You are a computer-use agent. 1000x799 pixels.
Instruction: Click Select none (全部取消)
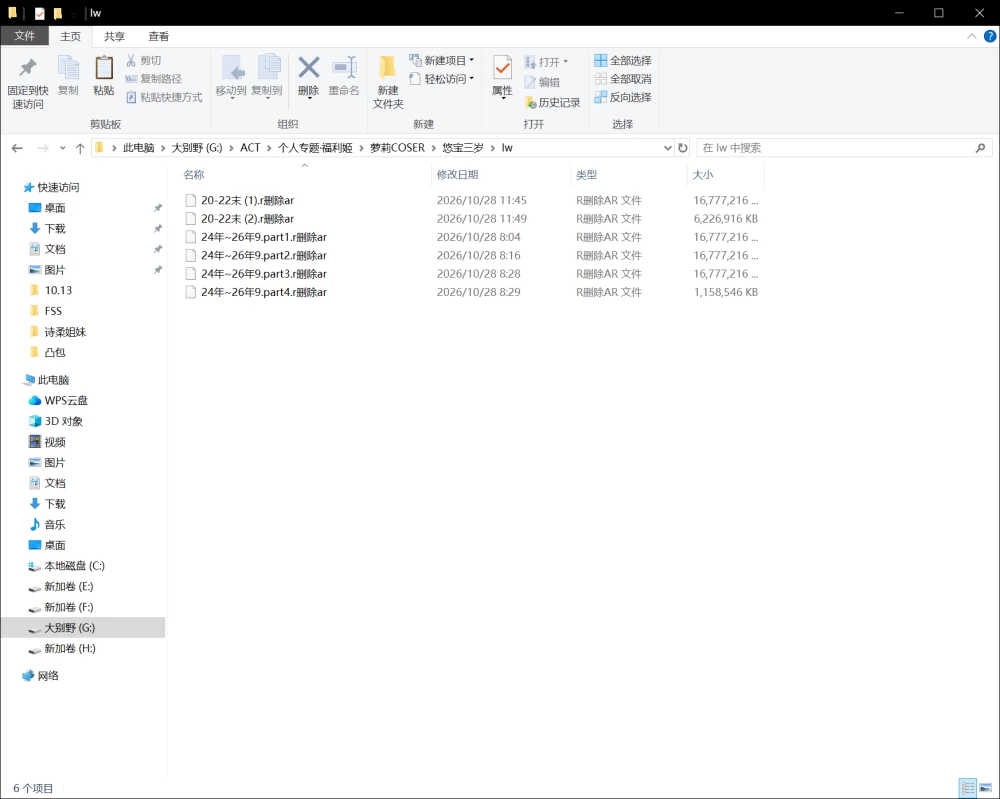tap(623, 78)
